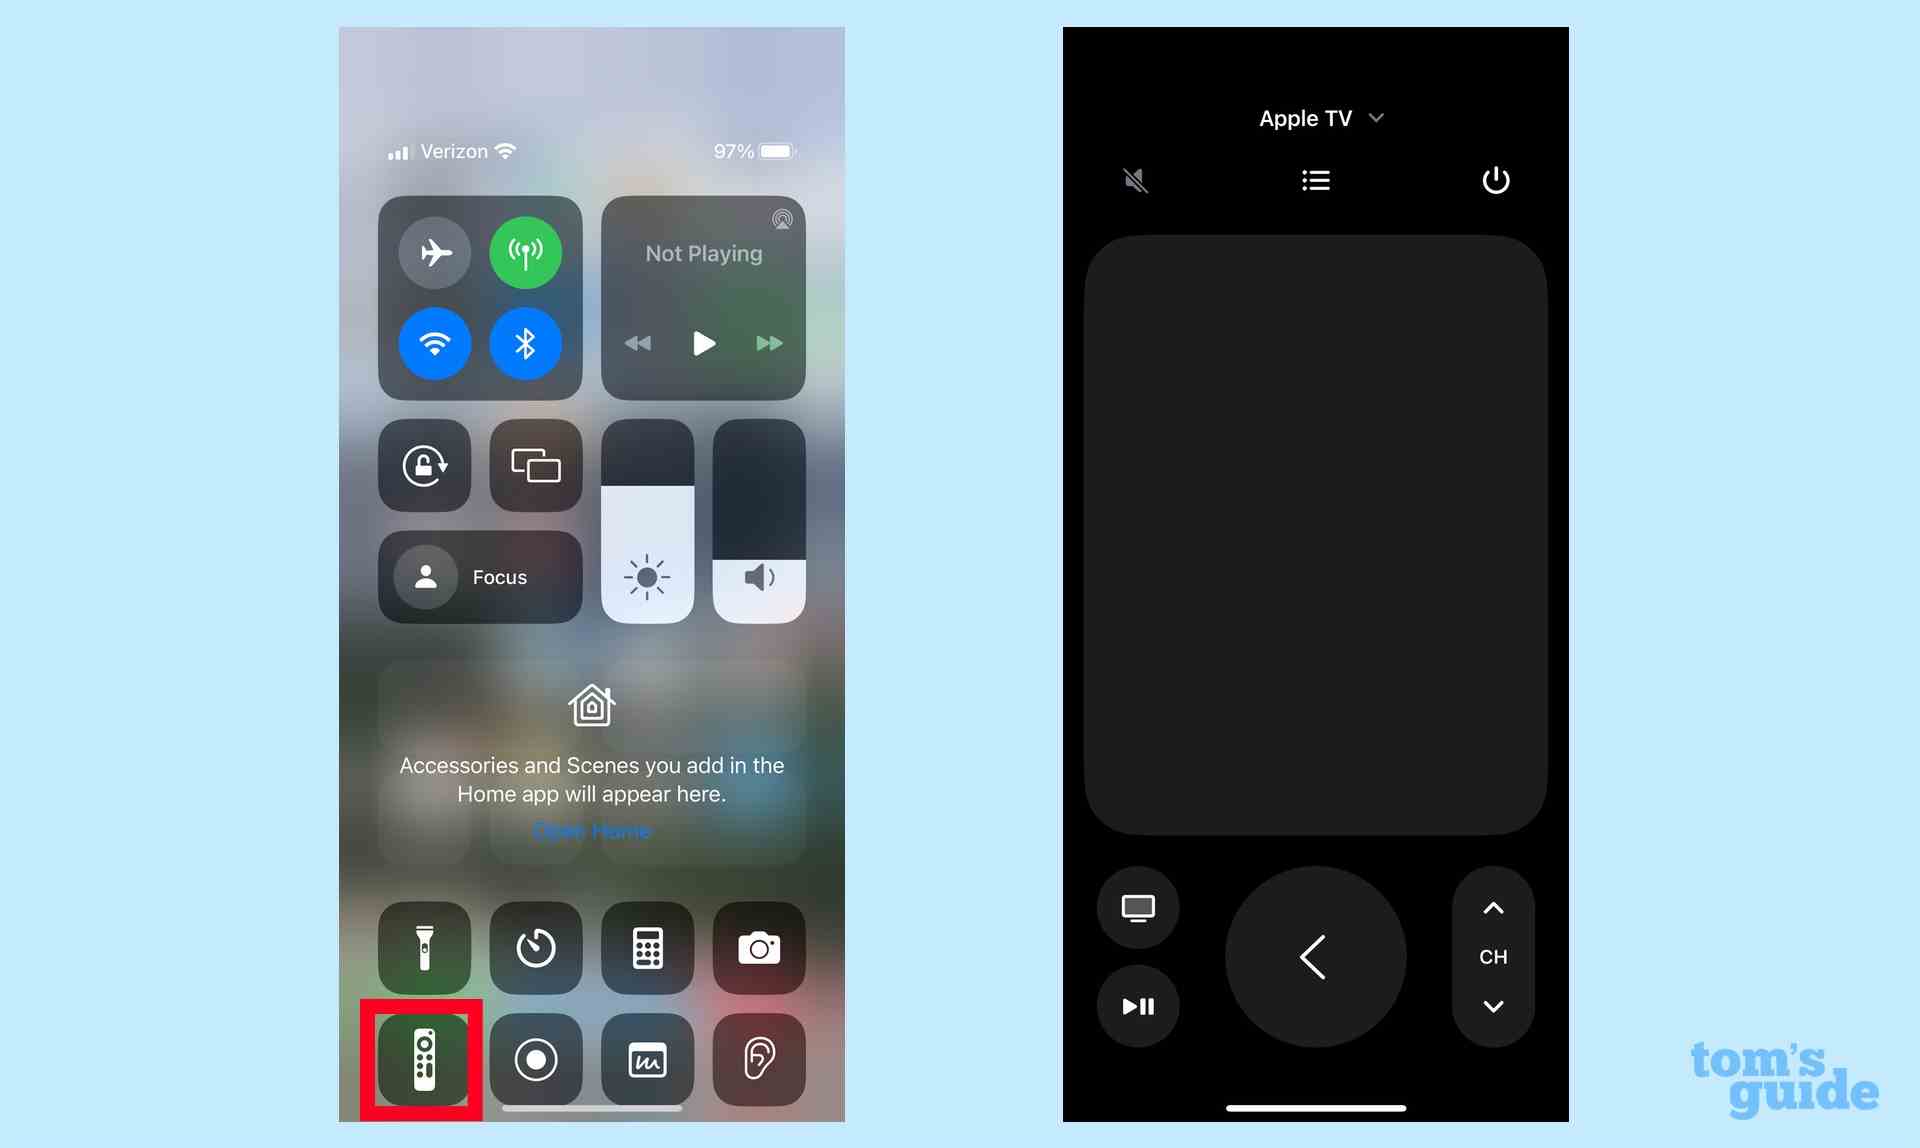Select the Screen Mirroring icon
Image resolution: width=1920 pixels, height=1148 pixels.
click(x=537, y=466)
